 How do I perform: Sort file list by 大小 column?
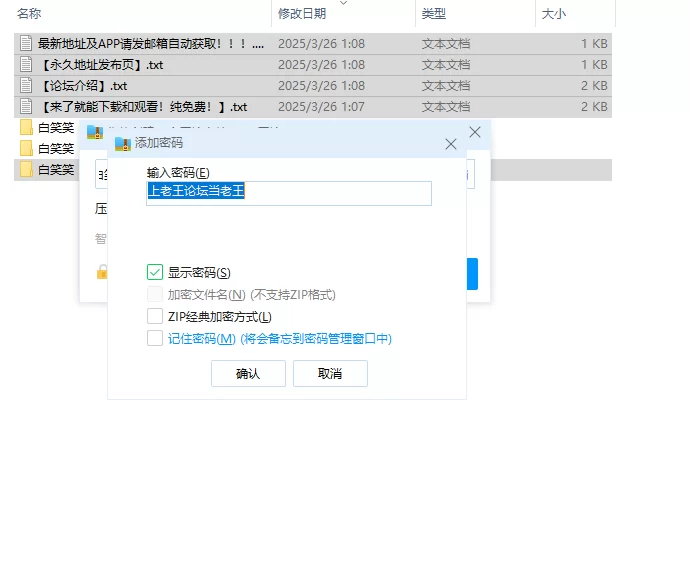pyautogui.click(x=554, y=14)
